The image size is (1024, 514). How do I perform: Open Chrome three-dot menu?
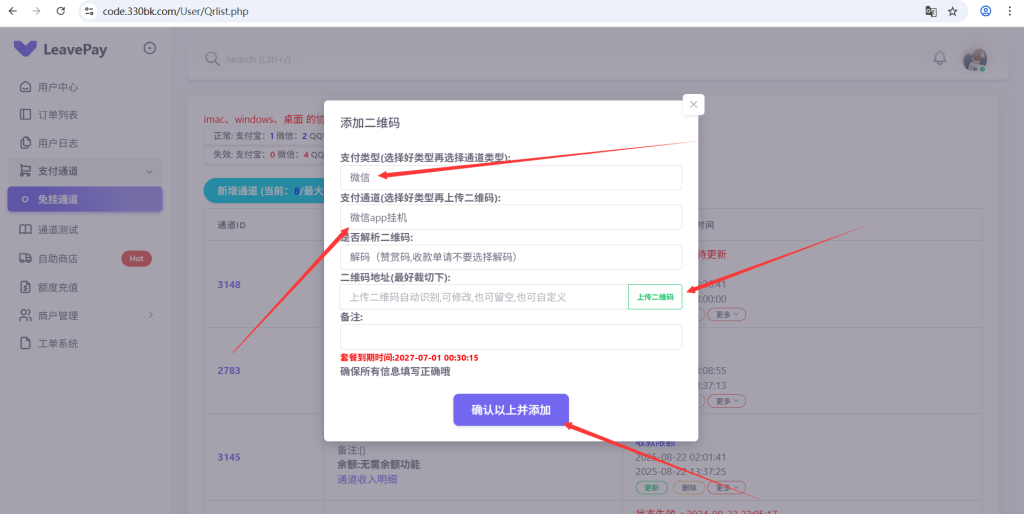[x=1010, y=11]
